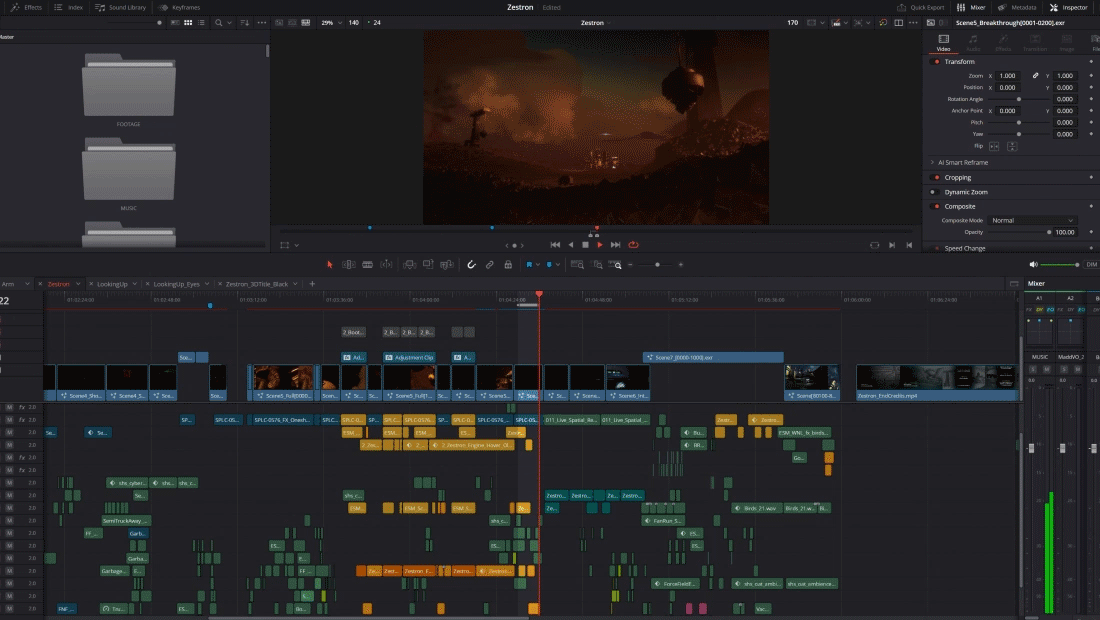Viewport: 1100px width, 620px height.
Task: Toggle the Loop playback button
Action: tap(633, 245)
